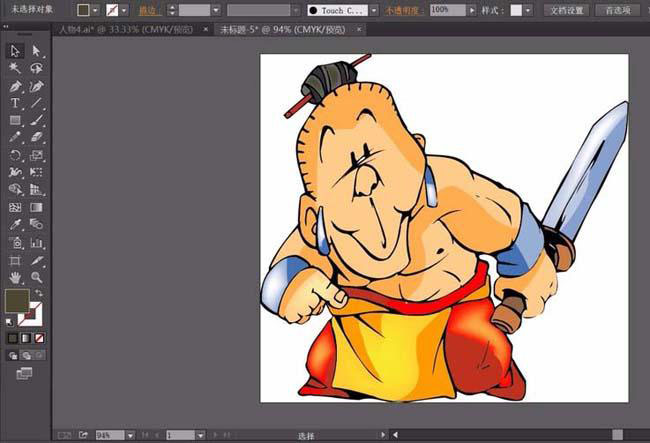Choose the Eraser tool
Screen dimensions: 650x443
click(x=36, y=137)
